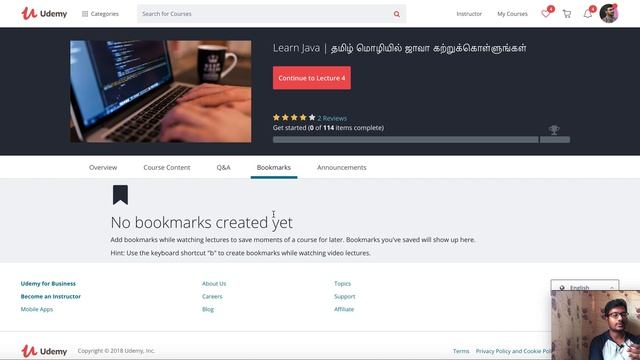The width and height of the screenshot is (640, 360).
Task: Open the user profile avatar
Action: (609, 13)
